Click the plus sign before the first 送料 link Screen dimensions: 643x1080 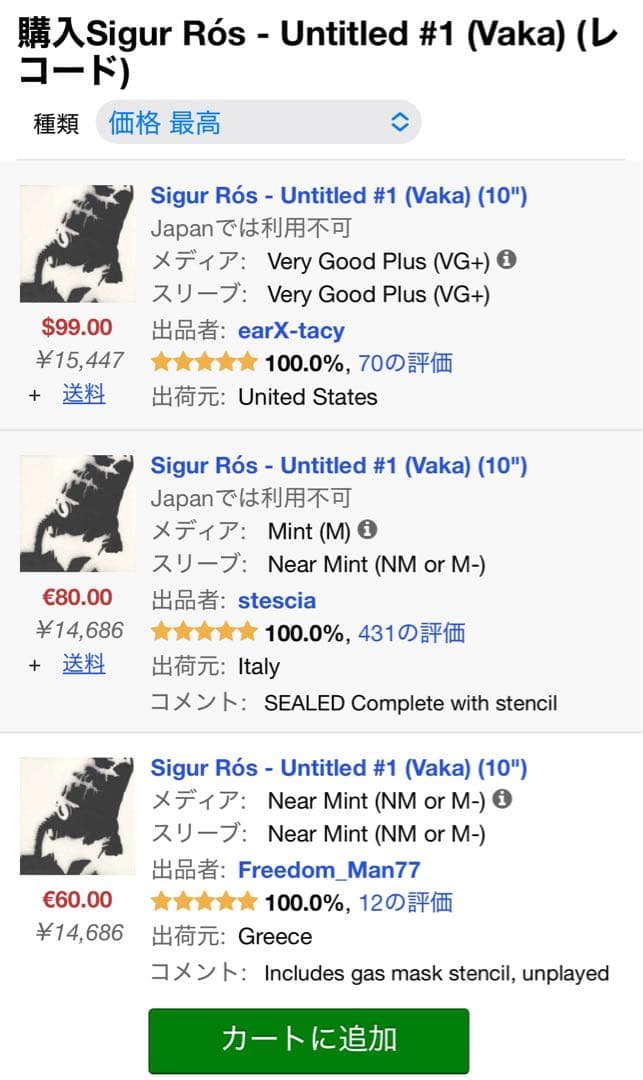click(33, 394)
